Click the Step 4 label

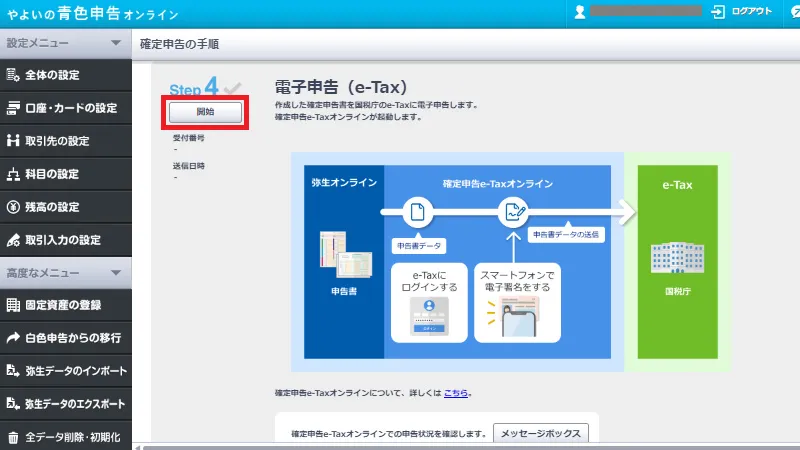(x=194, y=87)
